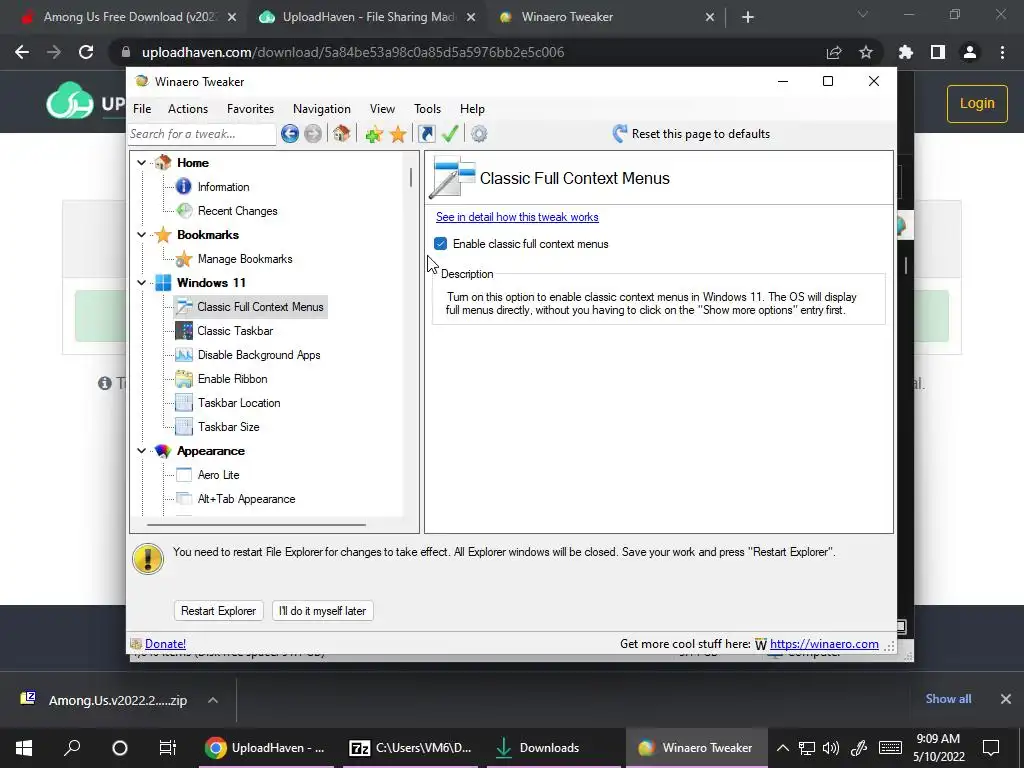Click I'll do it myself later
Viewport: 1024px width, 768px height.
[x=322, y=611]
